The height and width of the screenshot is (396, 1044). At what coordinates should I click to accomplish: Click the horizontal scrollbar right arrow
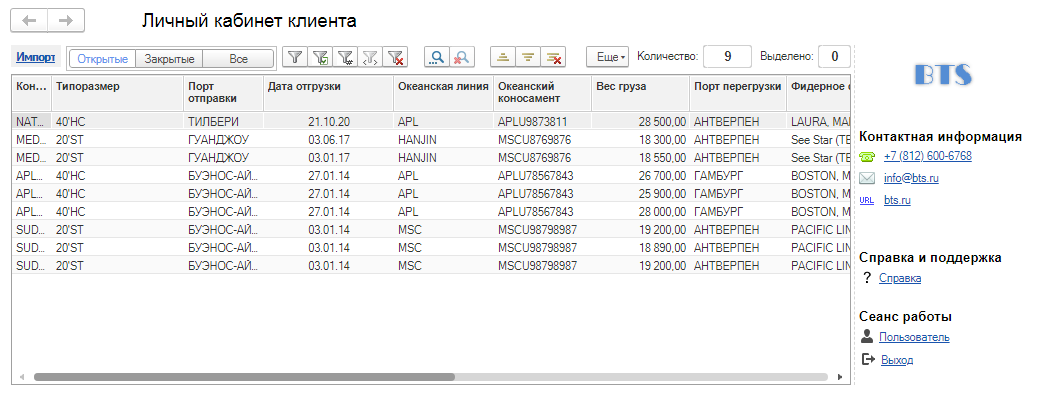pos(840,377)
